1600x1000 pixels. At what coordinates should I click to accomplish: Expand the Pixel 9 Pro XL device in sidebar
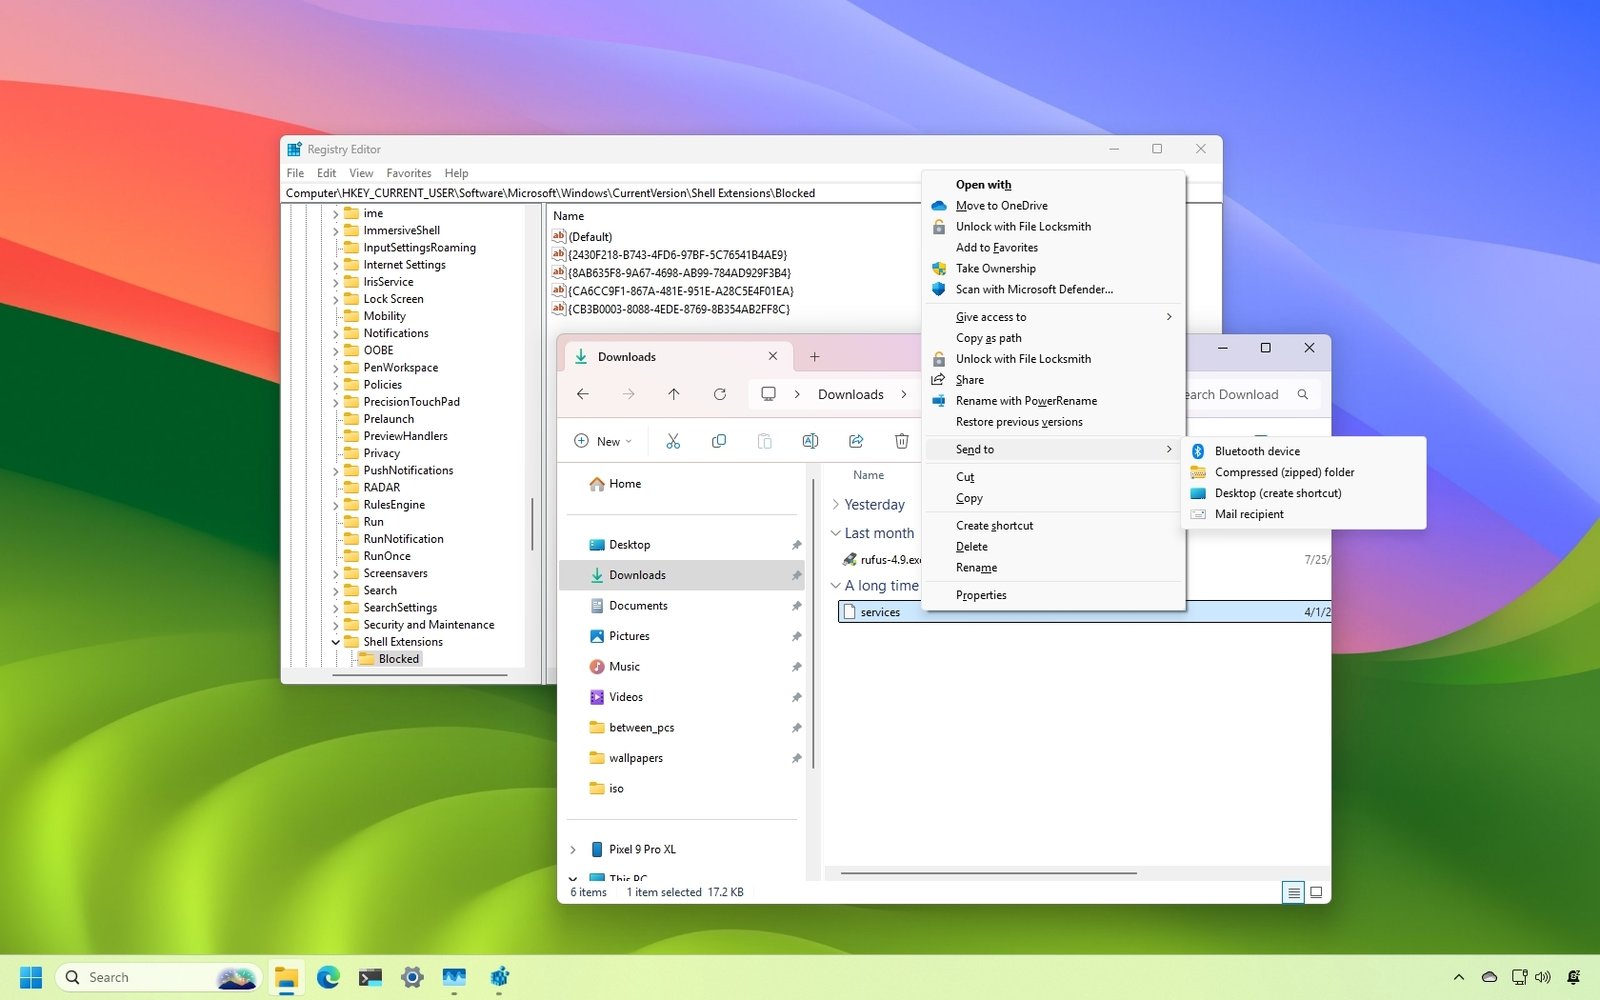(x=572, y=849)
